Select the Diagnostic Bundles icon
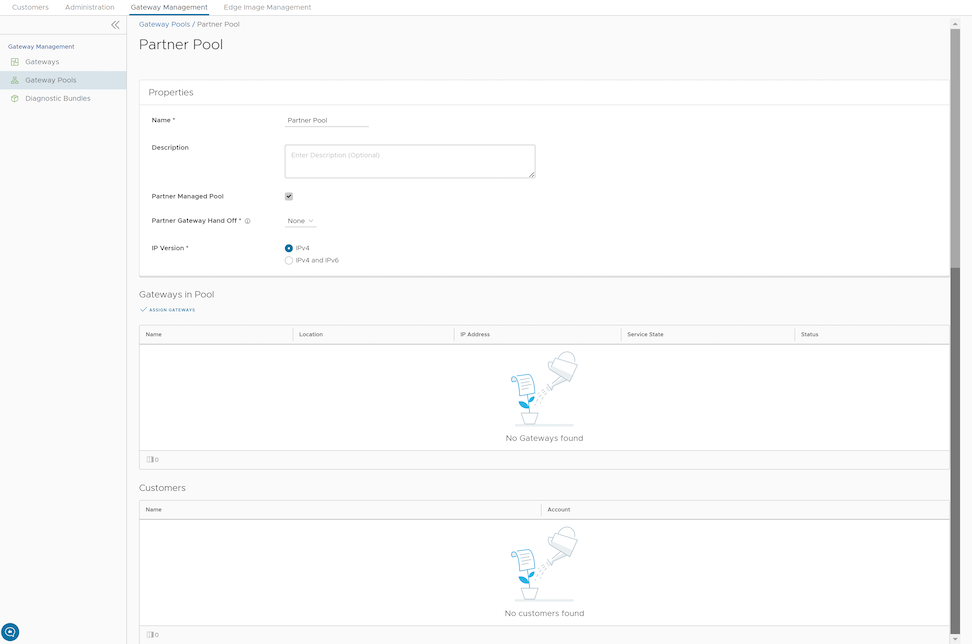The height and width of the screenshot is (644, 972). [14, 98]
